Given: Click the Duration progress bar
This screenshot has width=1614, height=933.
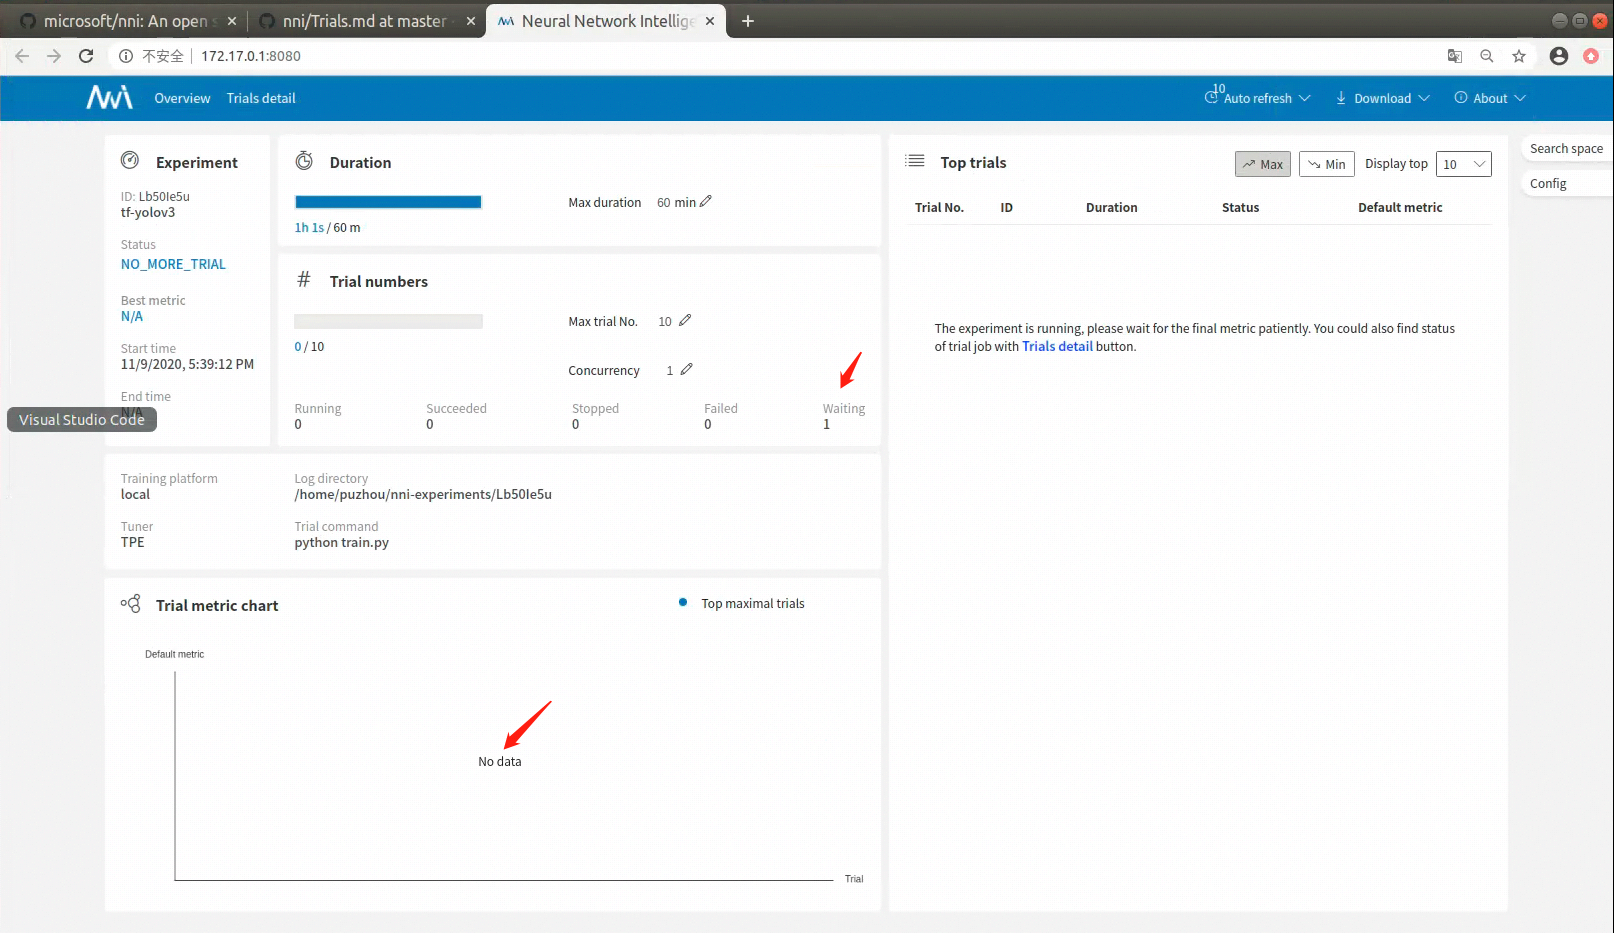Looking at the screenshot, I should (x=388, y=201).
